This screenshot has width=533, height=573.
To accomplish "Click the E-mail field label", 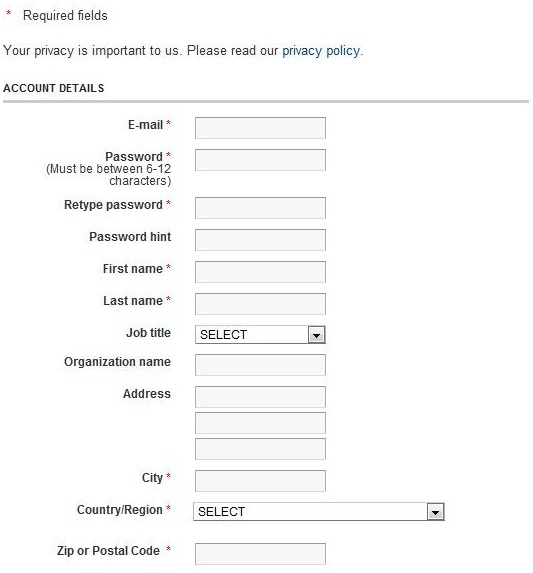I will [x=145, y=125].
